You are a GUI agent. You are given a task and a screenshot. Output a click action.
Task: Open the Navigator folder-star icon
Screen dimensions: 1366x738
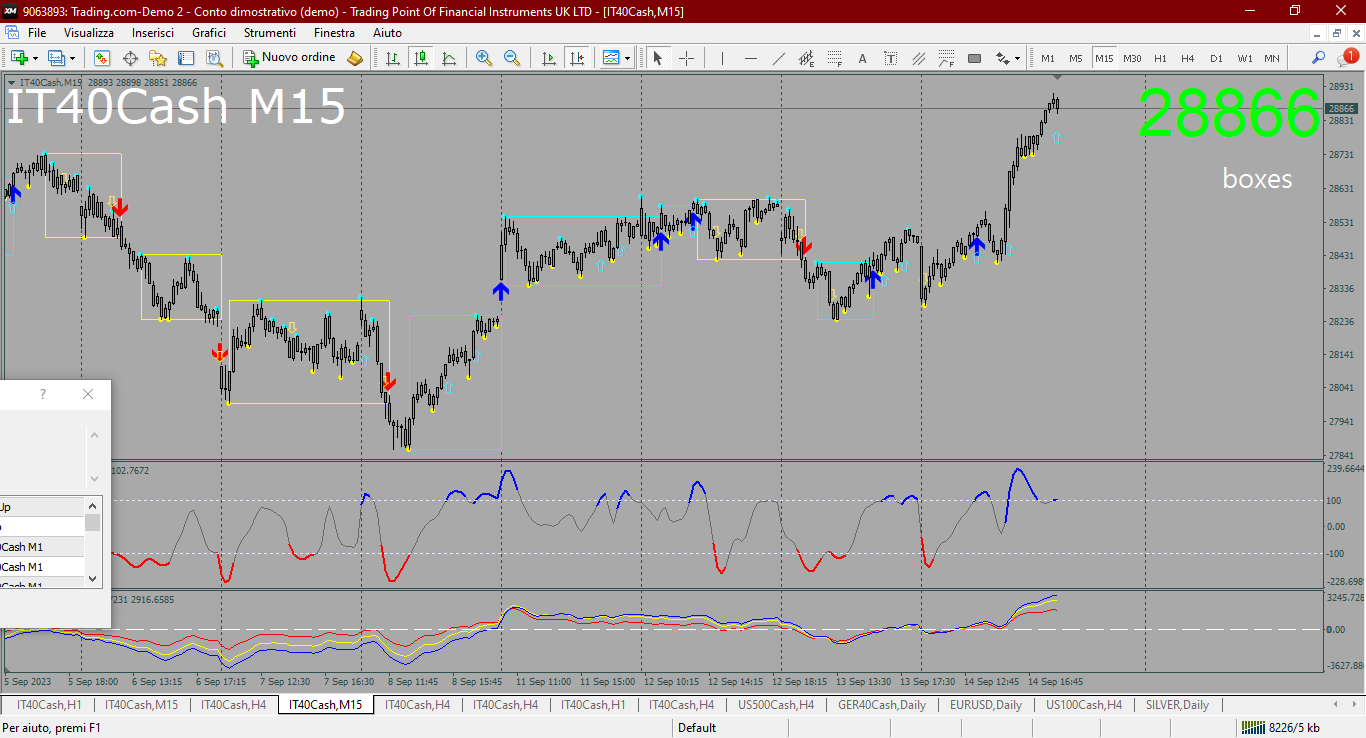tap(158, 58)
